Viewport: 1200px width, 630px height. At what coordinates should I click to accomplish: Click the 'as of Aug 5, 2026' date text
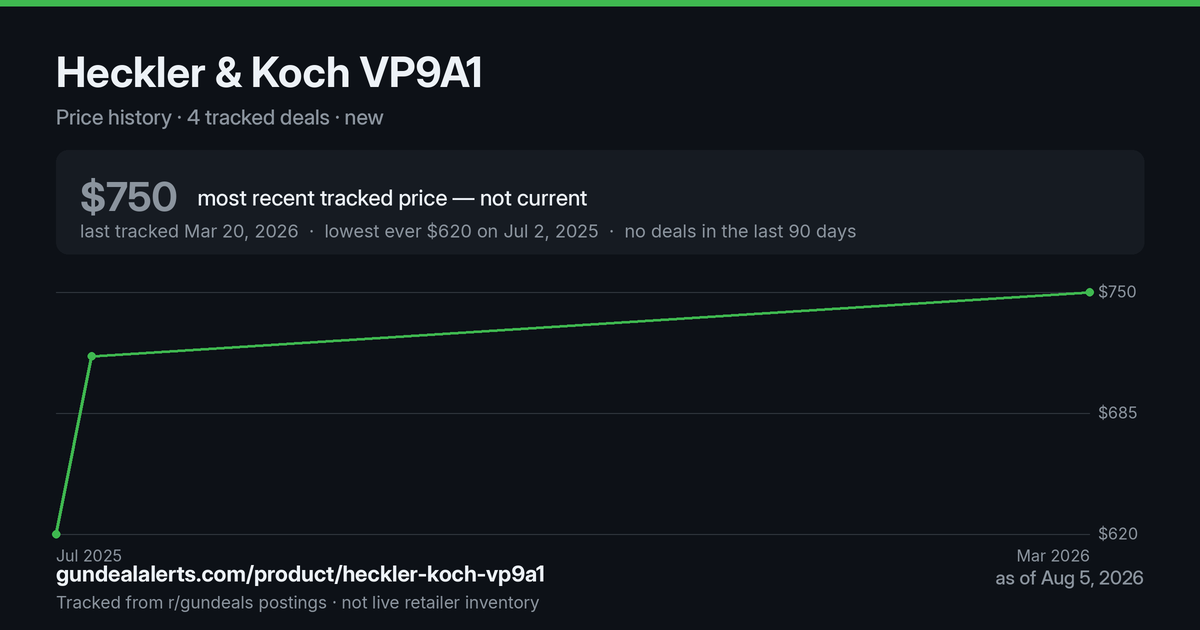click(1069, 578)
